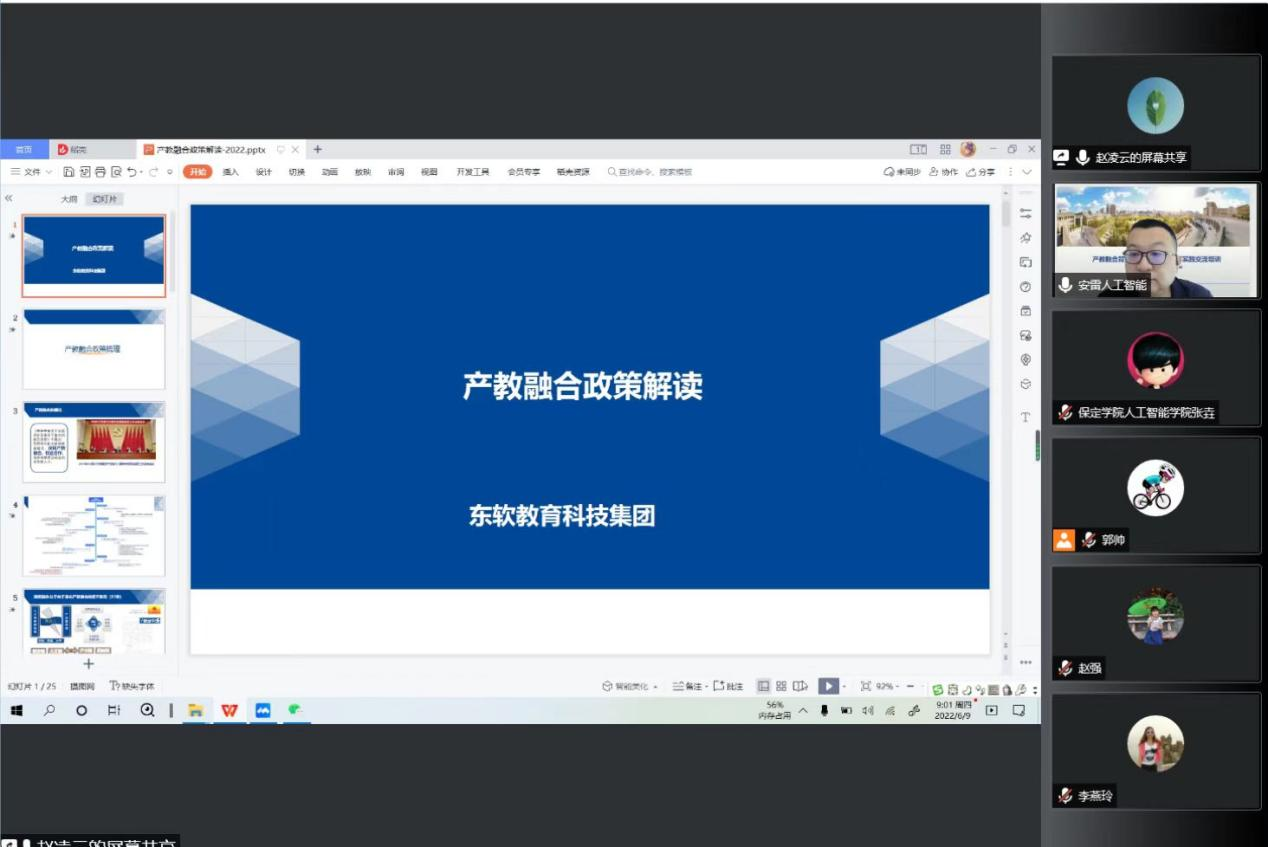The image size is (1268, 847).
Task: Click the text T icon in right sidebar
Action: coord(1025,417)
